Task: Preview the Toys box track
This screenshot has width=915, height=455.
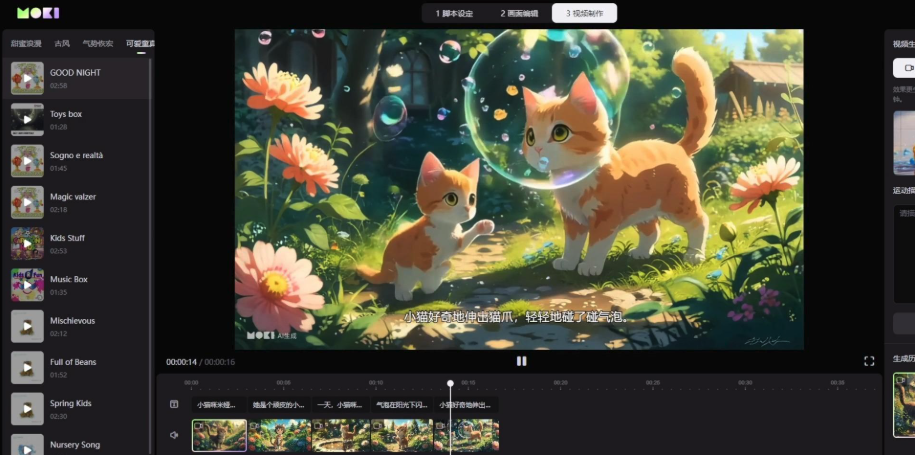Action: pos(27,120)
